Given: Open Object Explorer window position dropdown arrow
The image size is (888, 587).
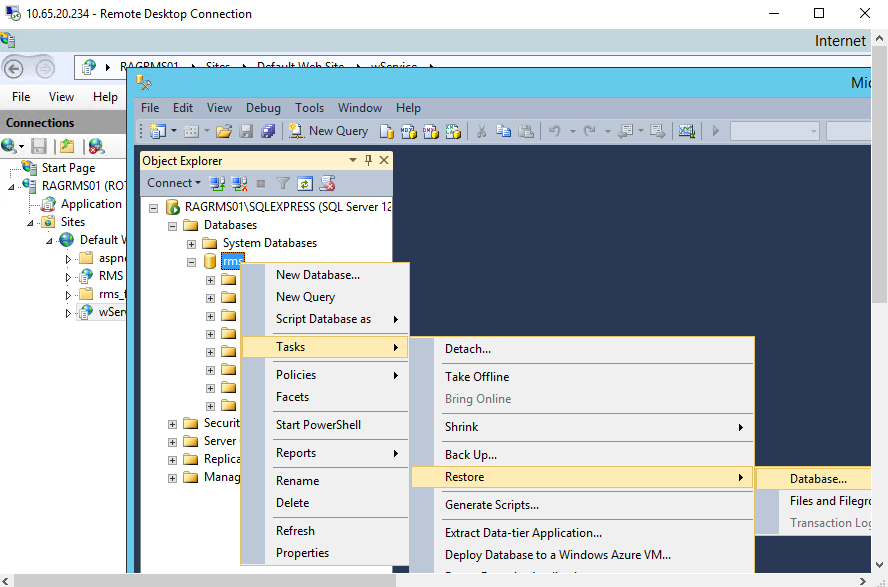Looking at the screenshot, I should tap(353, 160).
